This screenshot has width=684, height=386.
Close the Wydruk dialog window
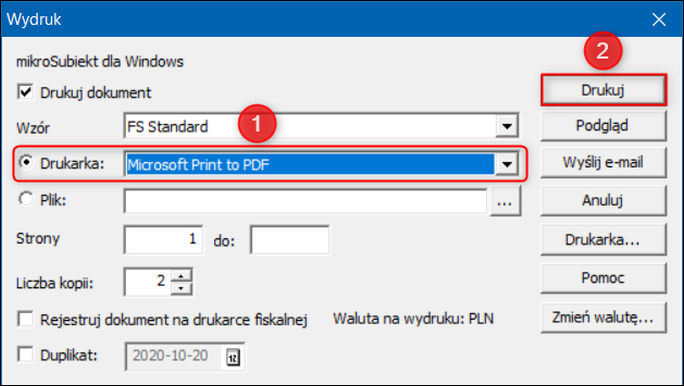(659, 19)
